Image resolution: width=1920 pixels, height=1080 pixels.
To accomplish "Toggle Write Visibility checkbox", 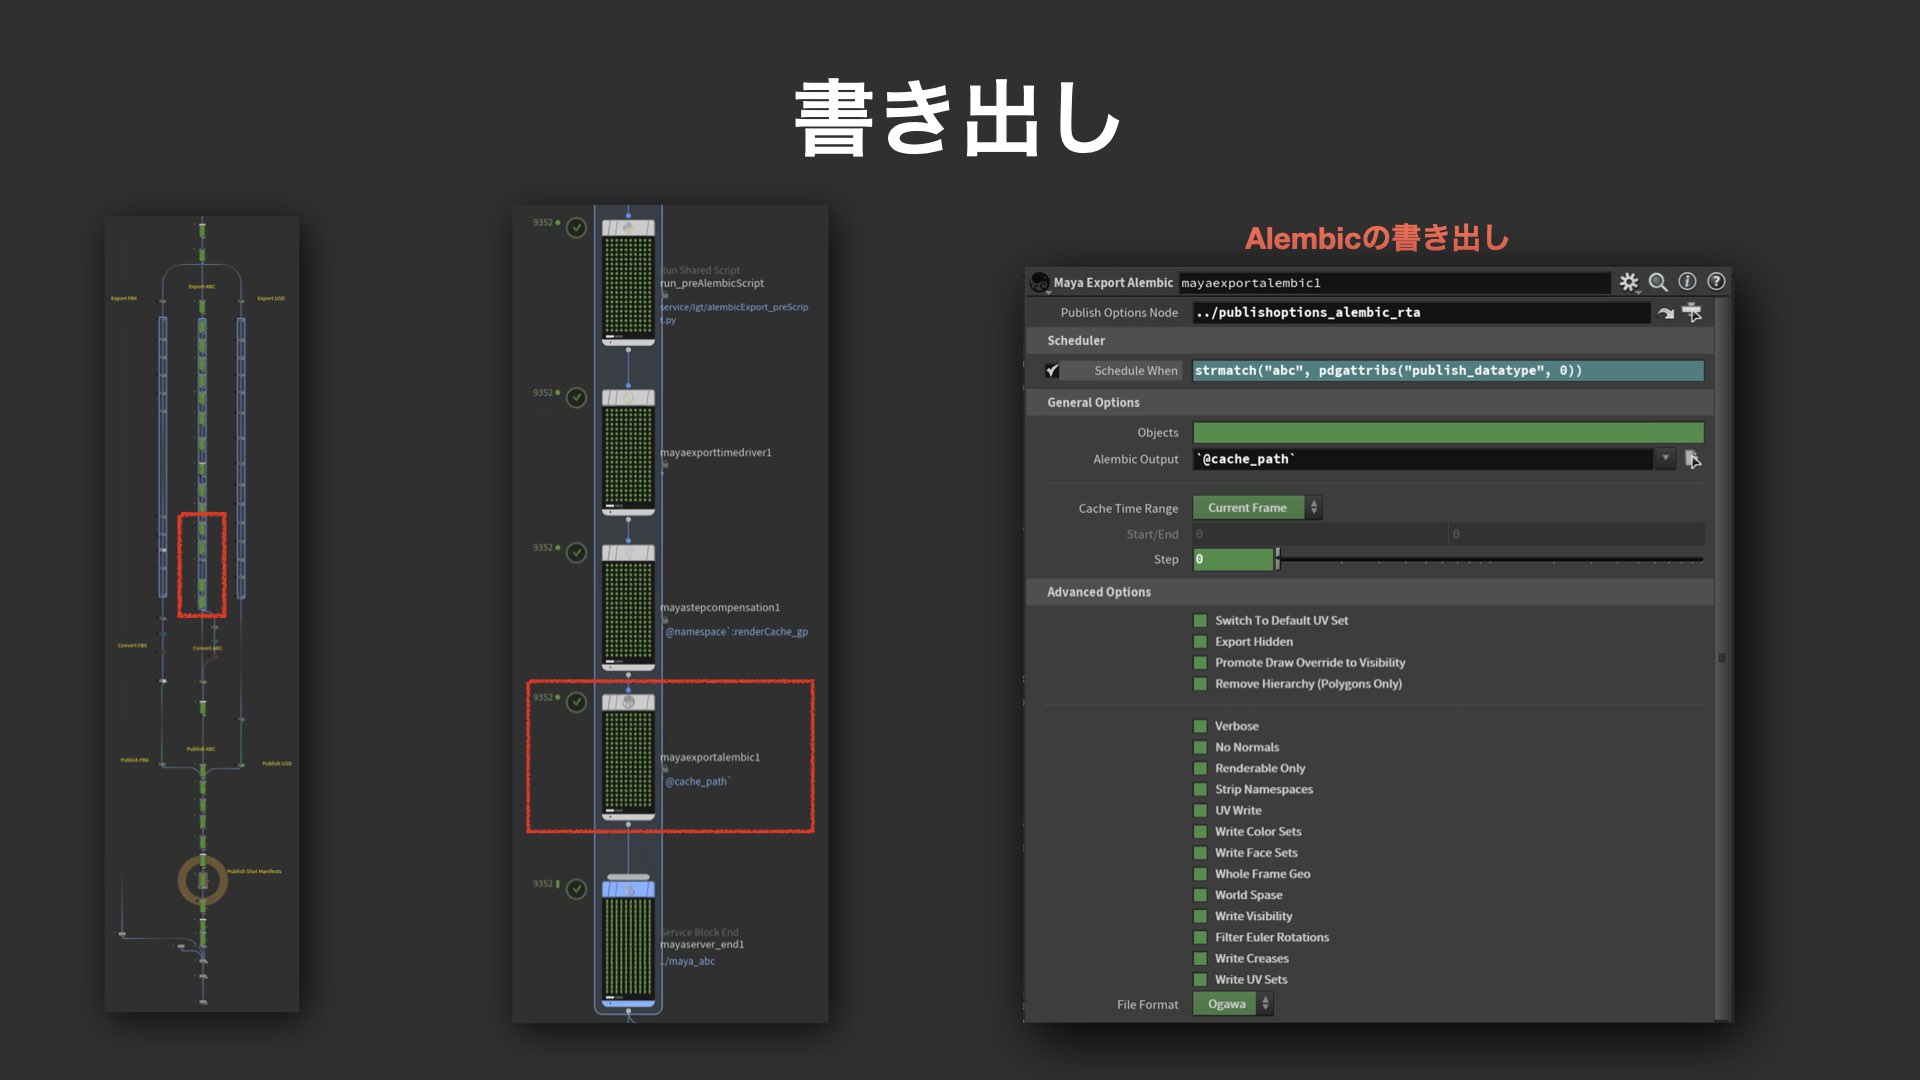I will pos(1200,916).
